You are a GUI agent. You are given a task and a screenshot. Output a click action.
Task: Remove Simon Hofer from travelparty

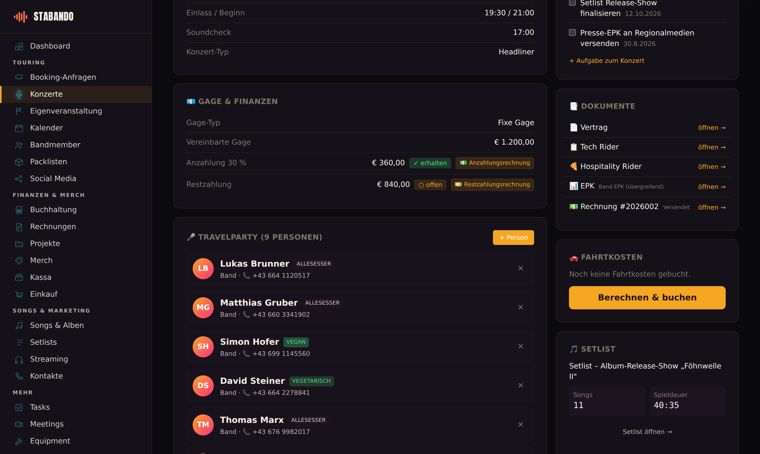(x=521, y=346)
